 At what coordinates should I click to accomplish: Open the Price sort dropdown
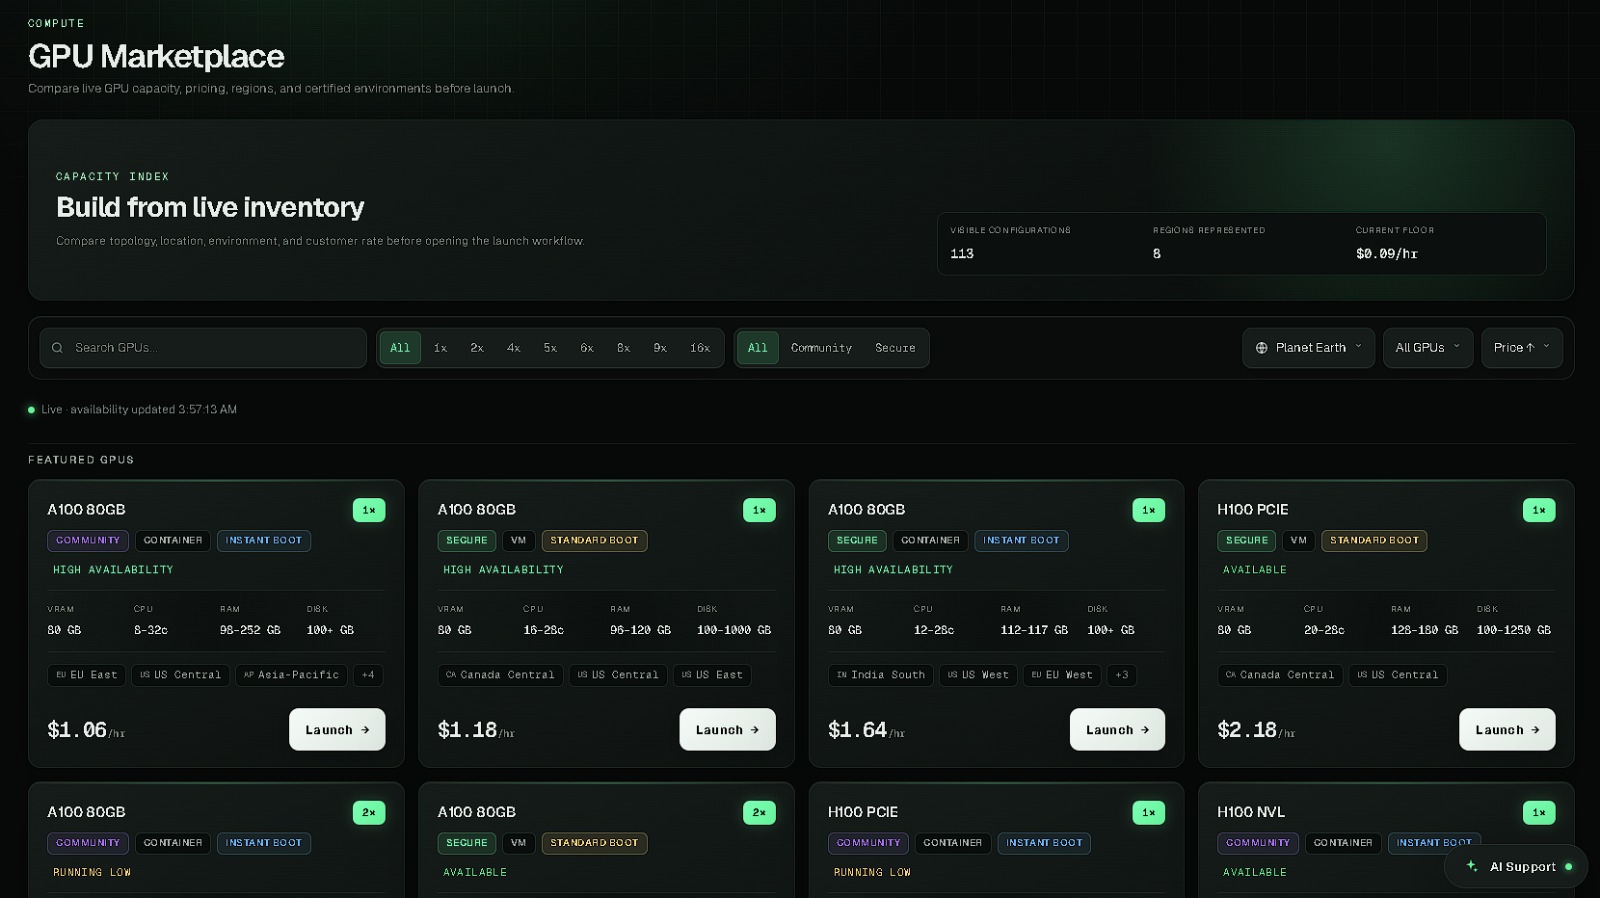tap(1522, 348)
